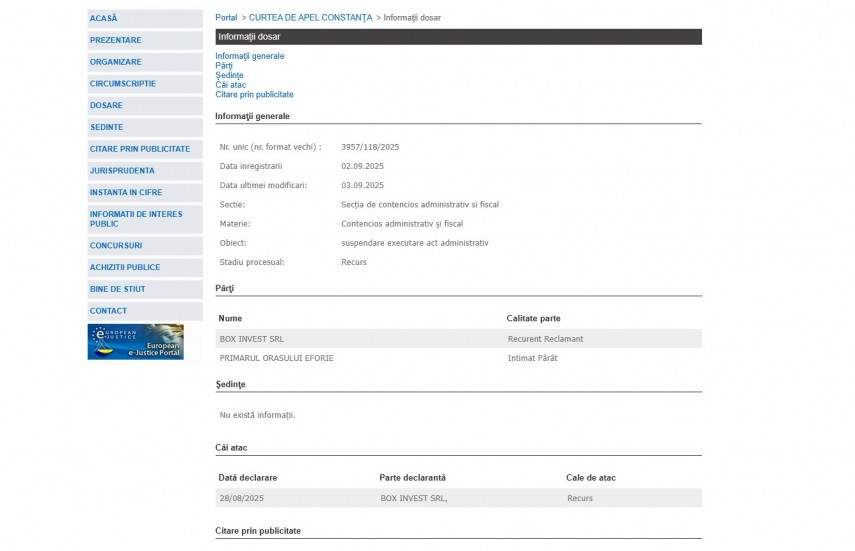Select BINE DE STIUT menu entry
855x551 pixels.
coord(144,290)
